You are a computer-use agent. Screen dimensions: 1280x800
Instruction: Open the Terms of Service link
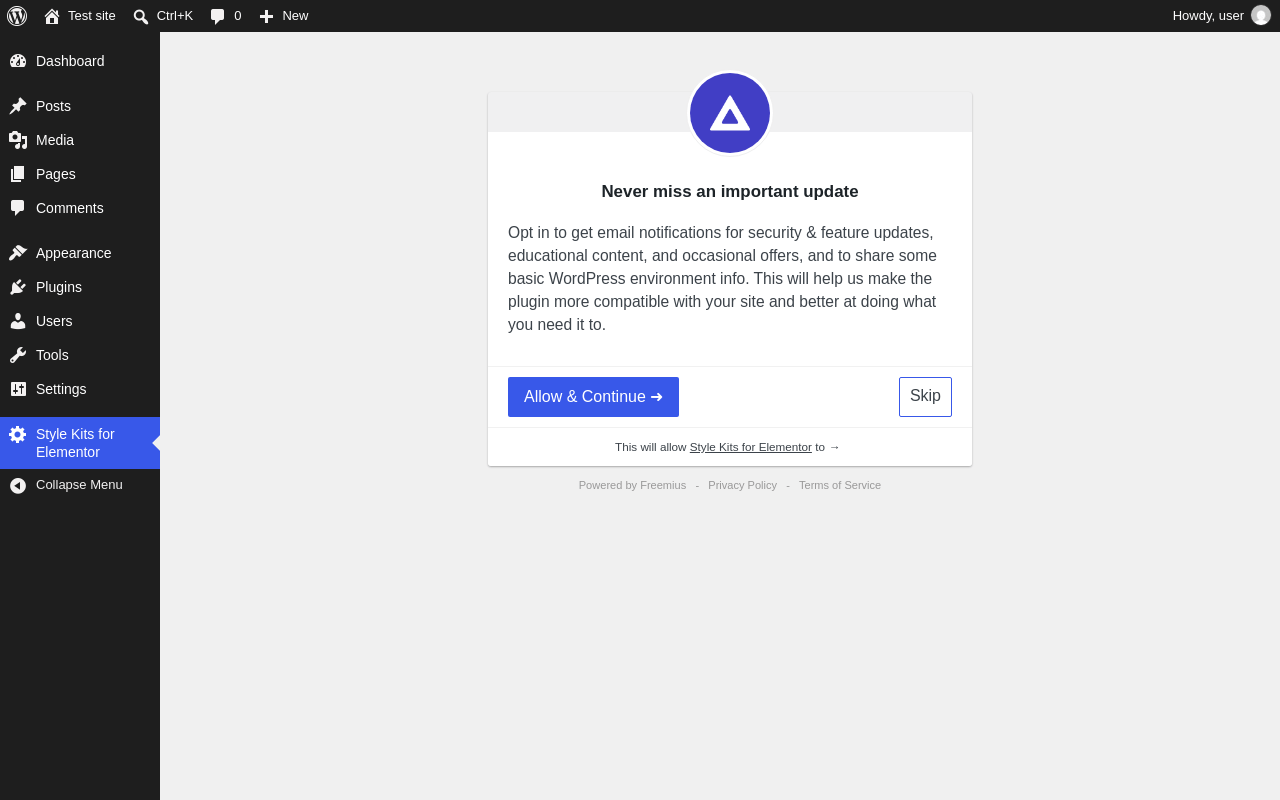coord(840,485)
